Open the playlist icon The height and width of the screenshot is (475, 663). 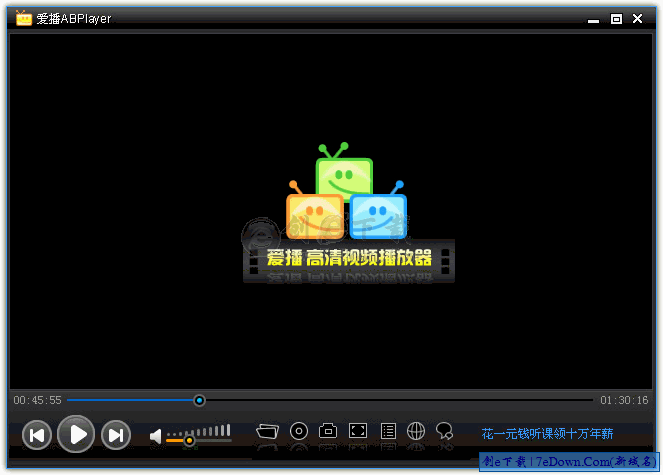coord(388,431)
